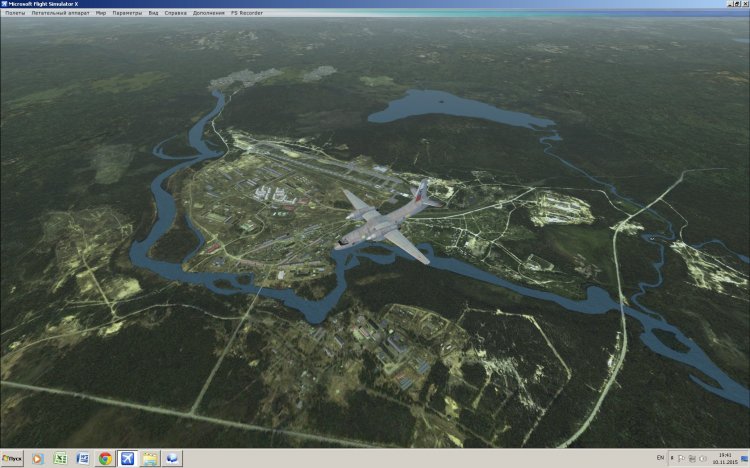
Task: Open the Вид menu
Action: (153, 13)
